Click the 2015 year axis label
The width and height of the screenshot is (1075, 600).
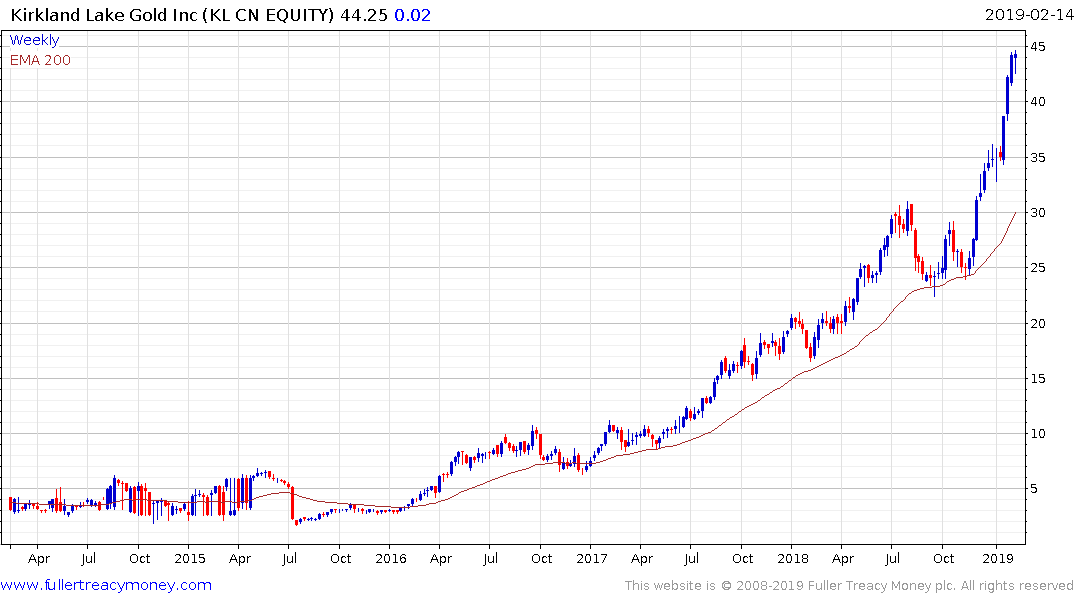coord(190,558)
